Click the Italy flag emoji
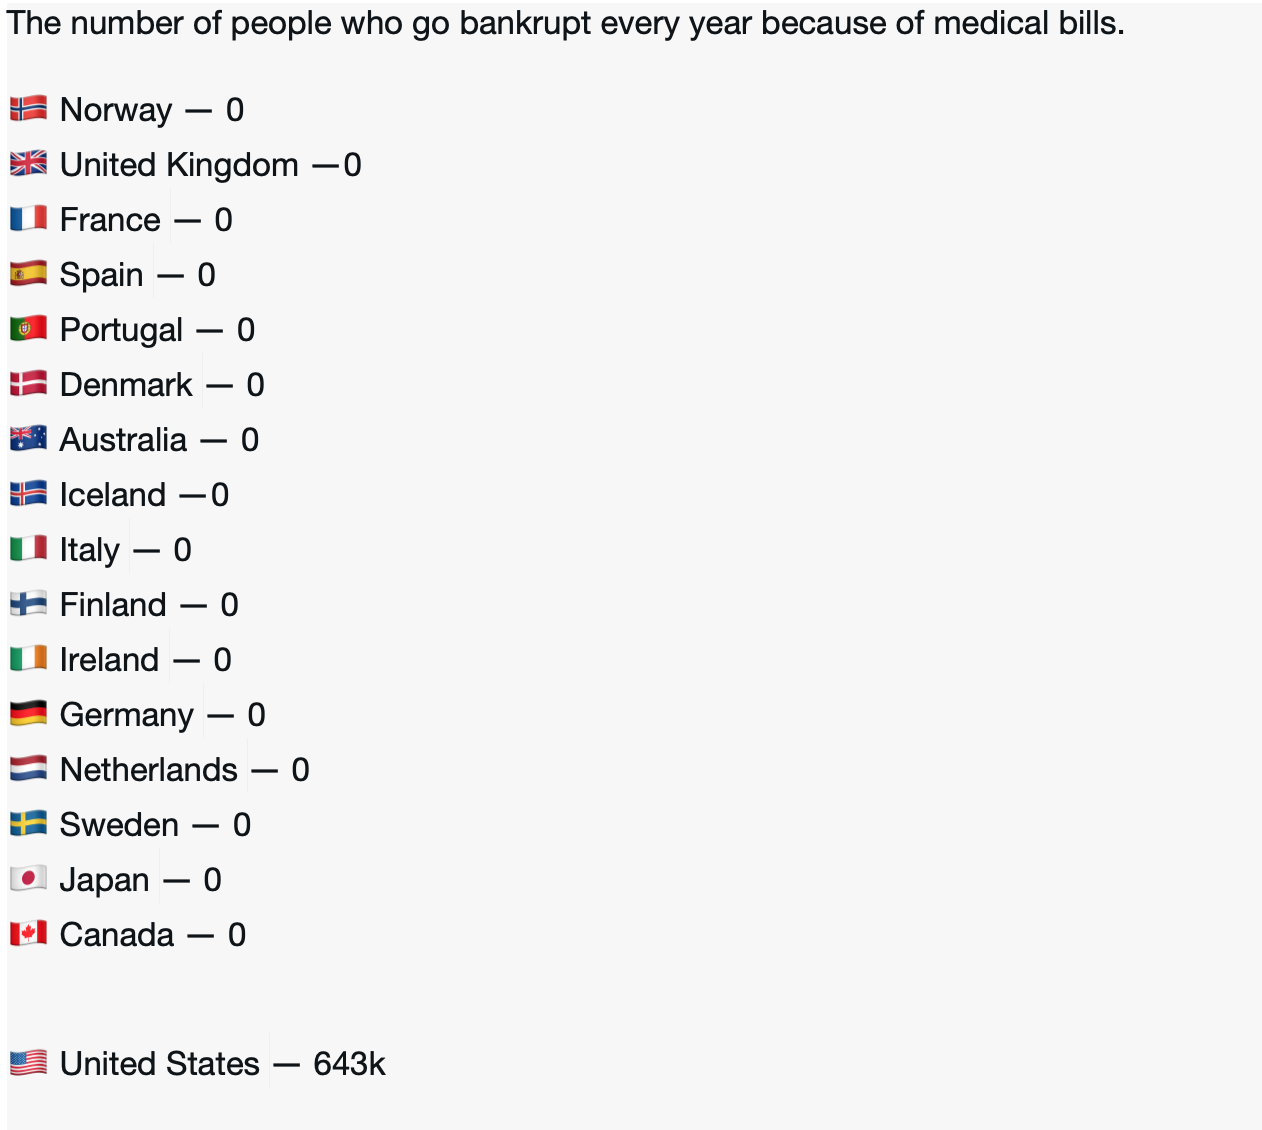 tap(28, 548)
